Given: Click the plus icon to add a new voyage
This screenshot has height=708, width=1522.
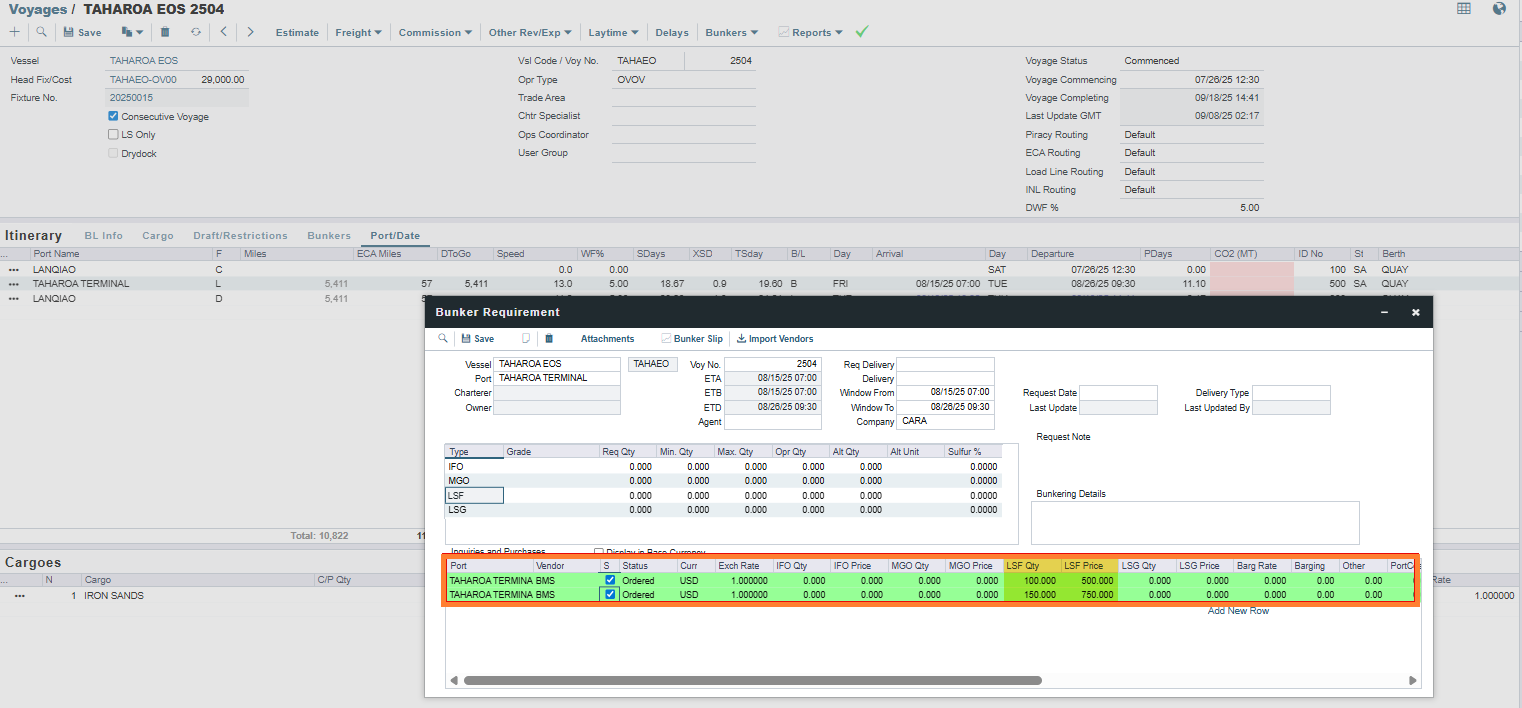Looking at the screenshot, I should point(14,32).
